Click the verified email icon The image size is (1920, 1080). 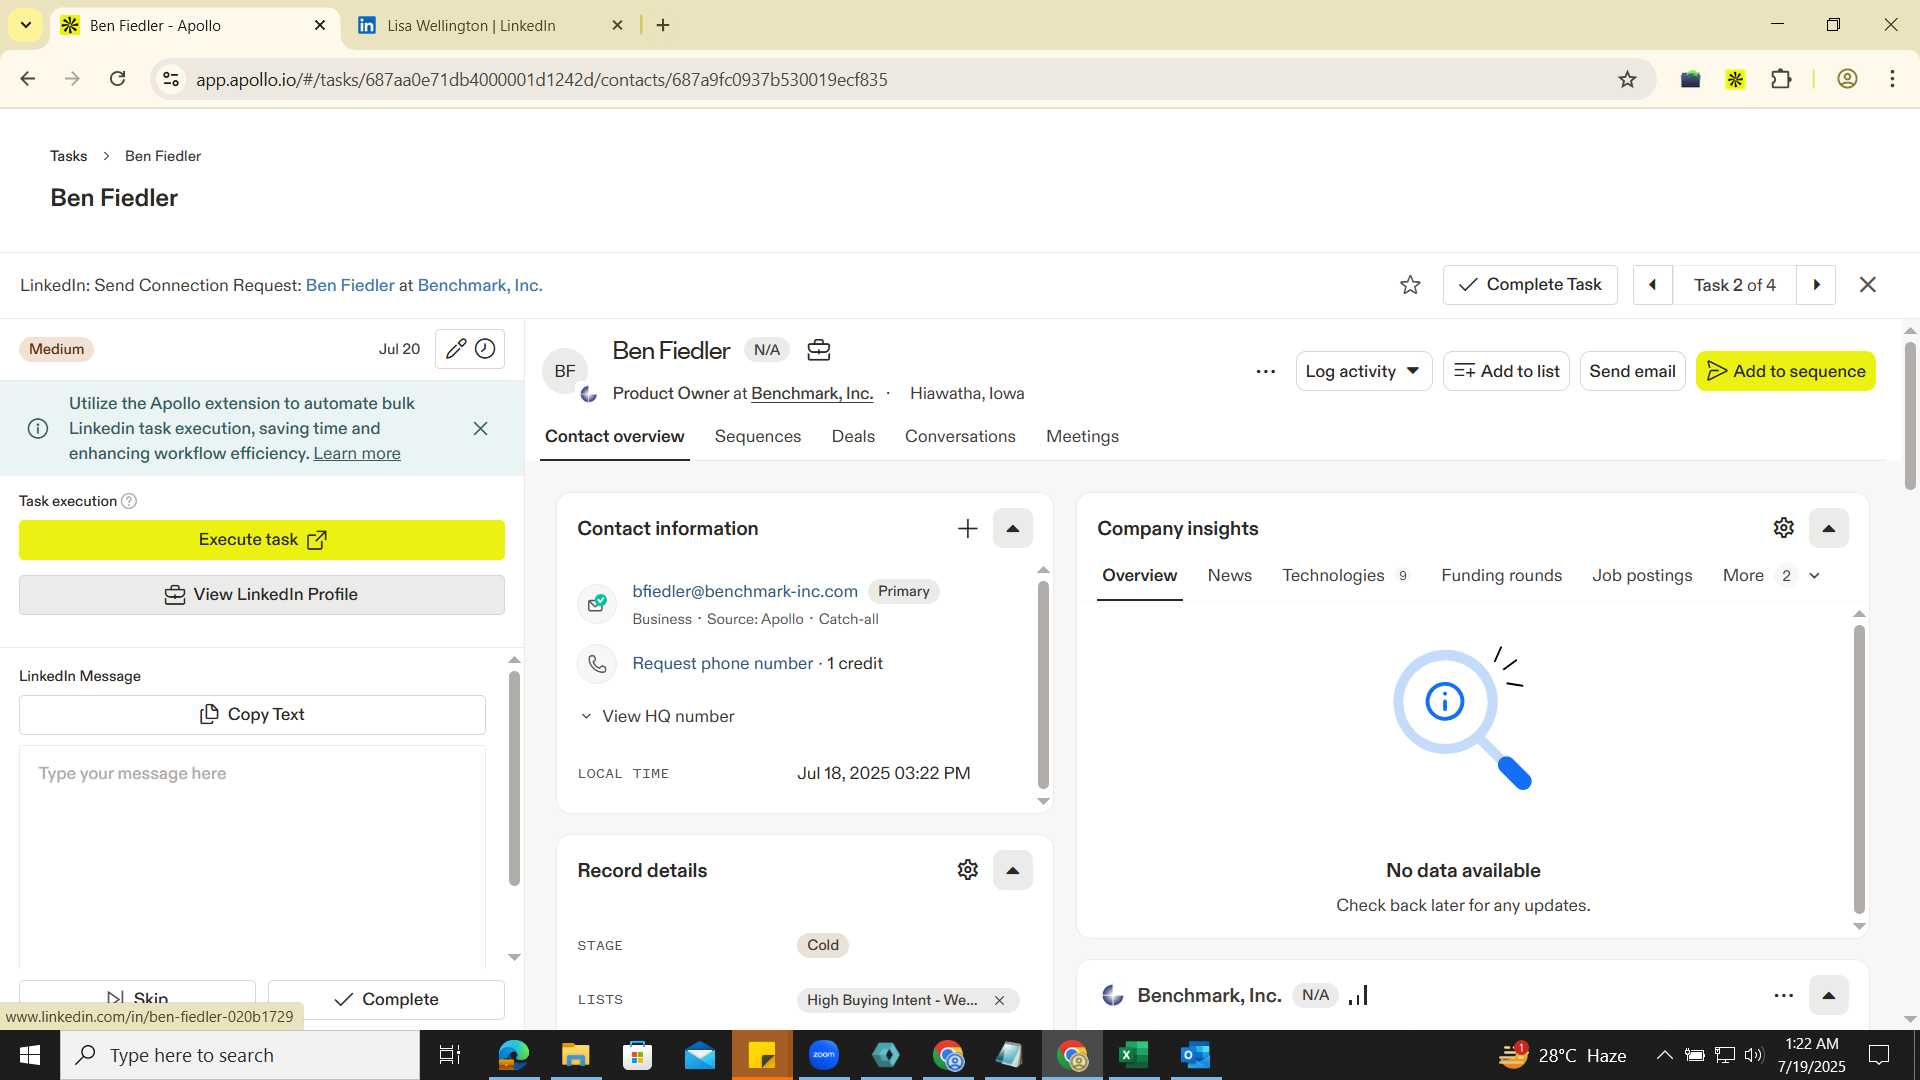[597, 603]
